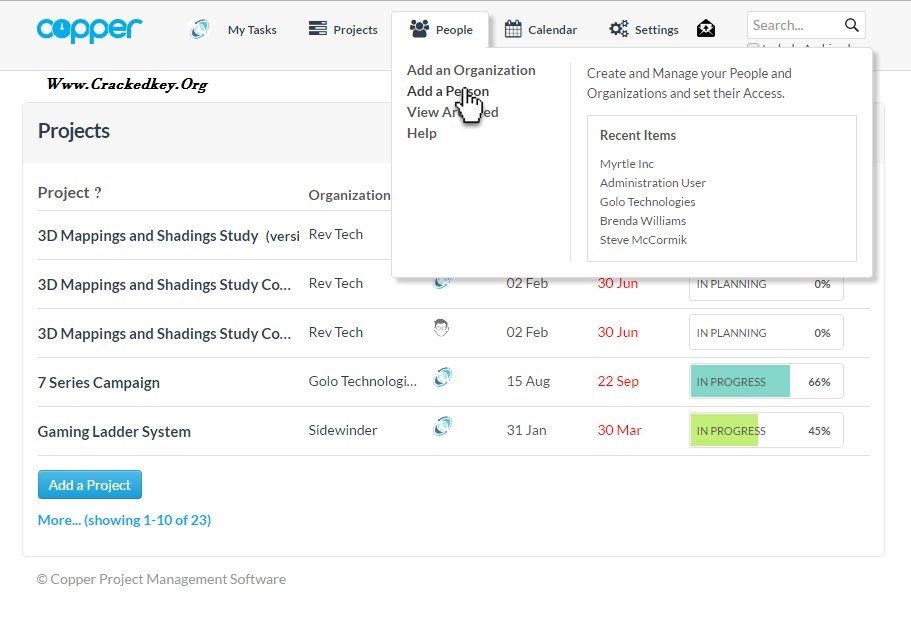This screenshot has width=911, height=625.
Task: Open the Gaming Ladder System project
Action: pos(114,432)
